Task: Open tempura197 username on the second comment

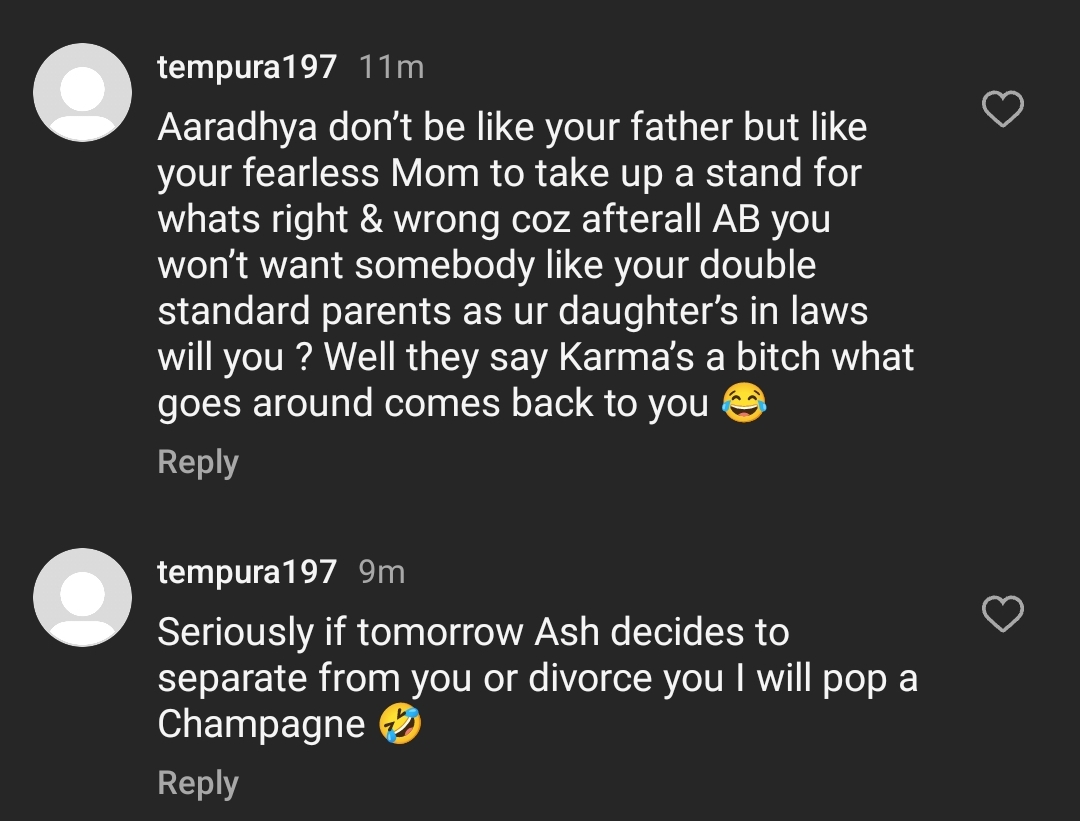Action: [x=247, y=572]
